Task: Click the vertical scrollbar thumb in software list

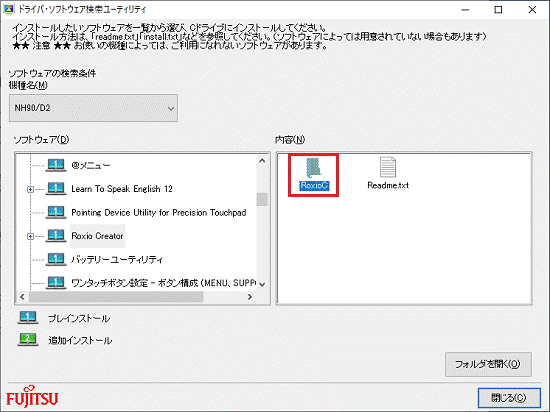Action: coord(262,199)
